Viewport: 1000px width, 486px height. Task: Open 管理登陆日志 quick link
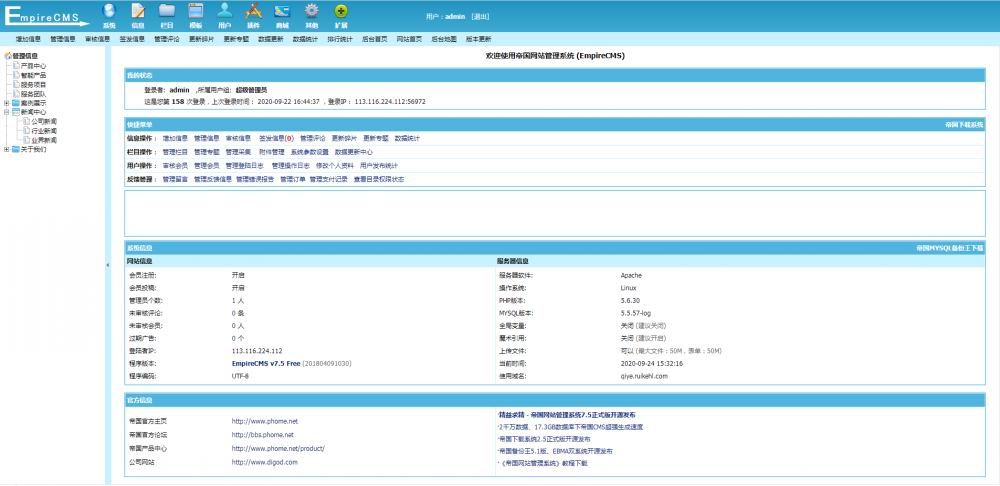click(245, 165)
